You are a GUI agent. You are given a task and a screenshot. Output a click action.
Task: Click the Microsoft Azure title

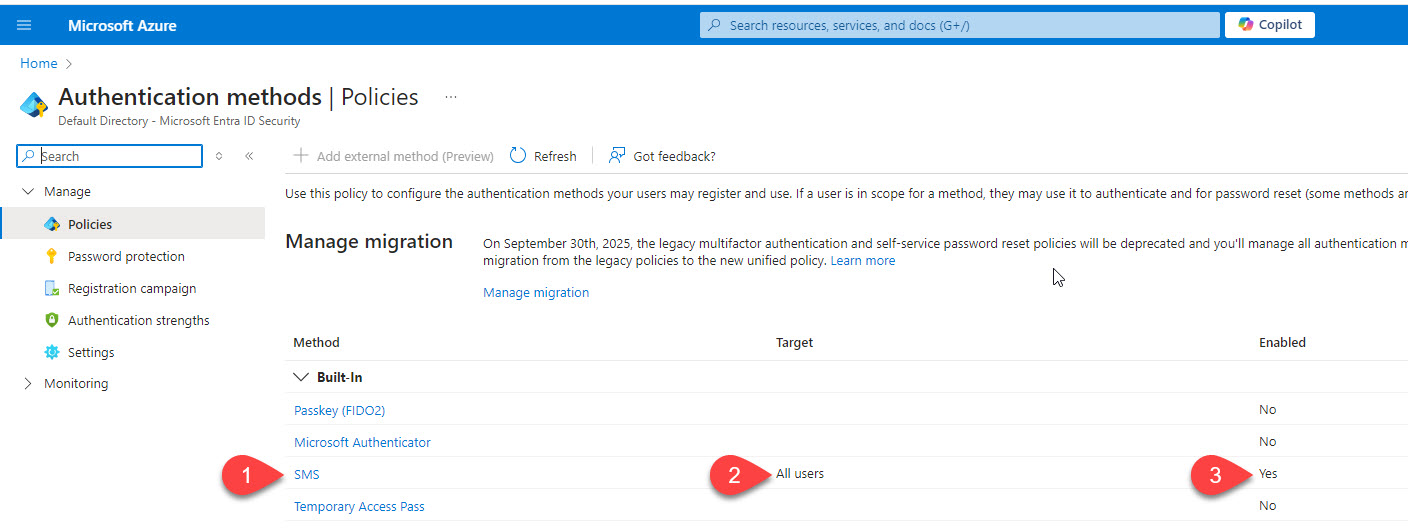pyautogui.click(x=122, y=25)
